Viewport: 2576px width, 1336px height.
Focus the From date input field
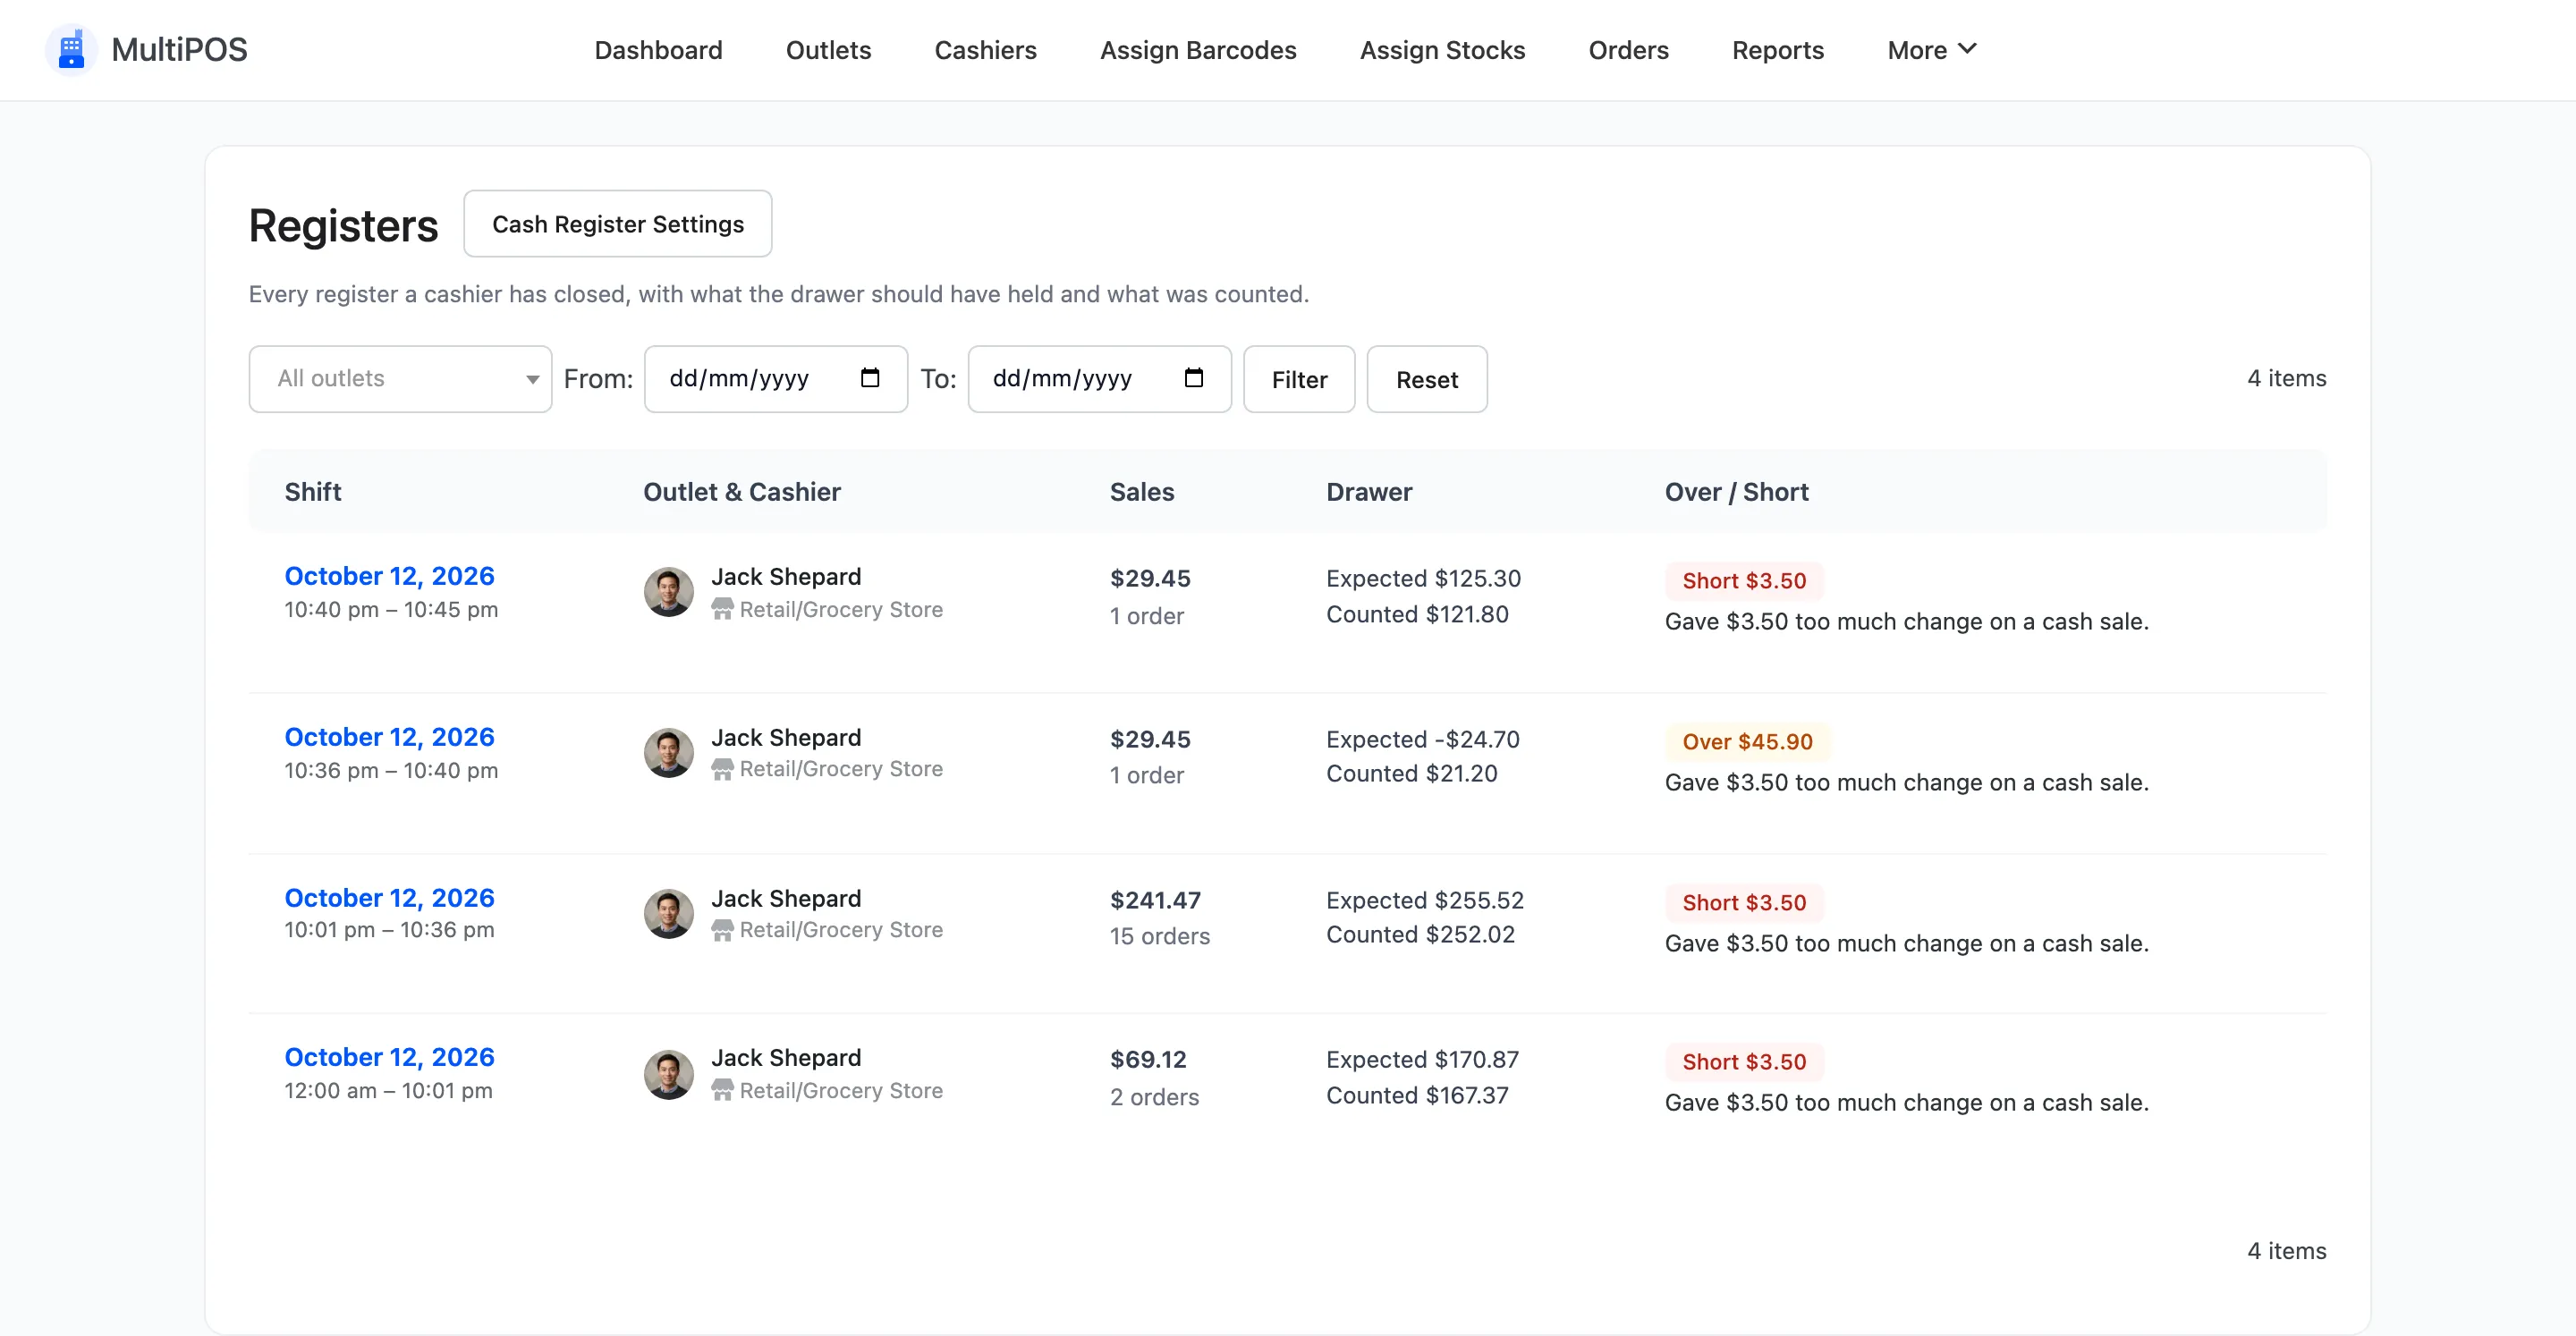[776, 379]
